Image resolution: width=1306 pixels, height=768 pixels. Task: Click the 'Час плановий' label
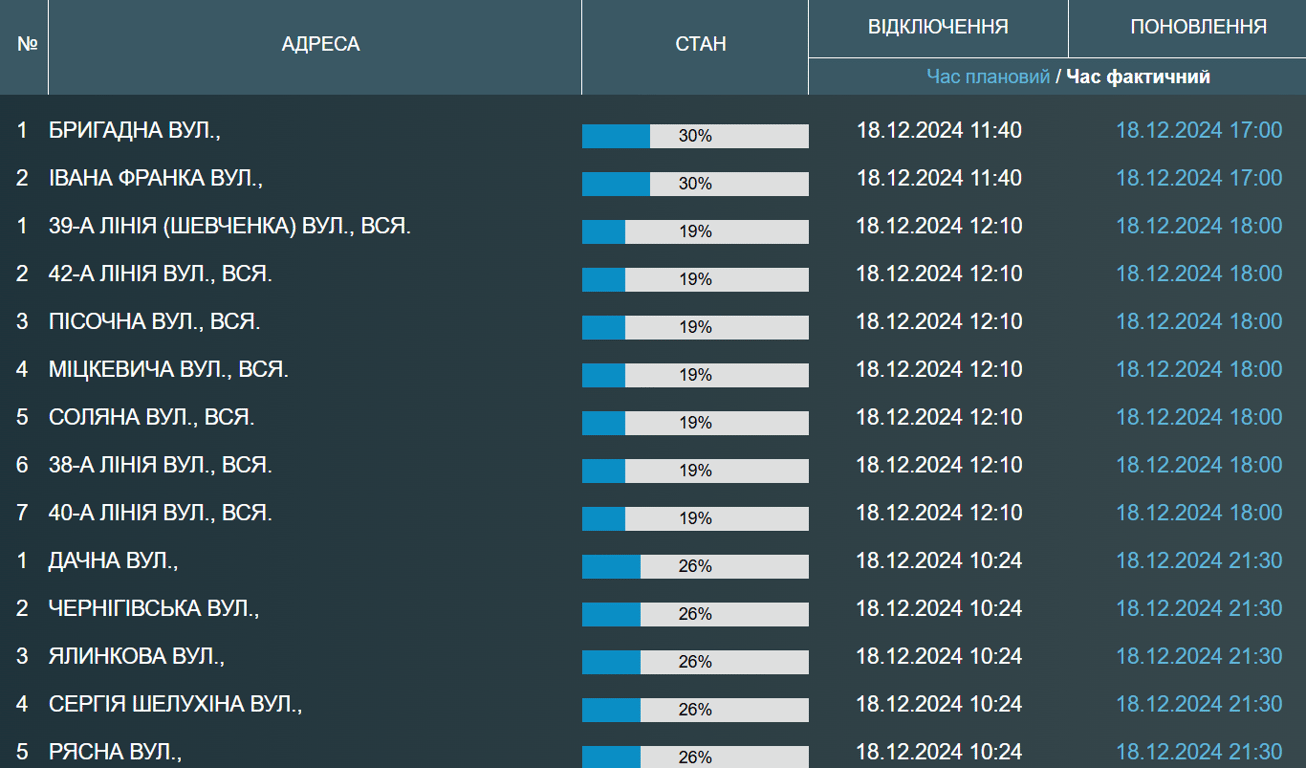click(x=988, y=77)
